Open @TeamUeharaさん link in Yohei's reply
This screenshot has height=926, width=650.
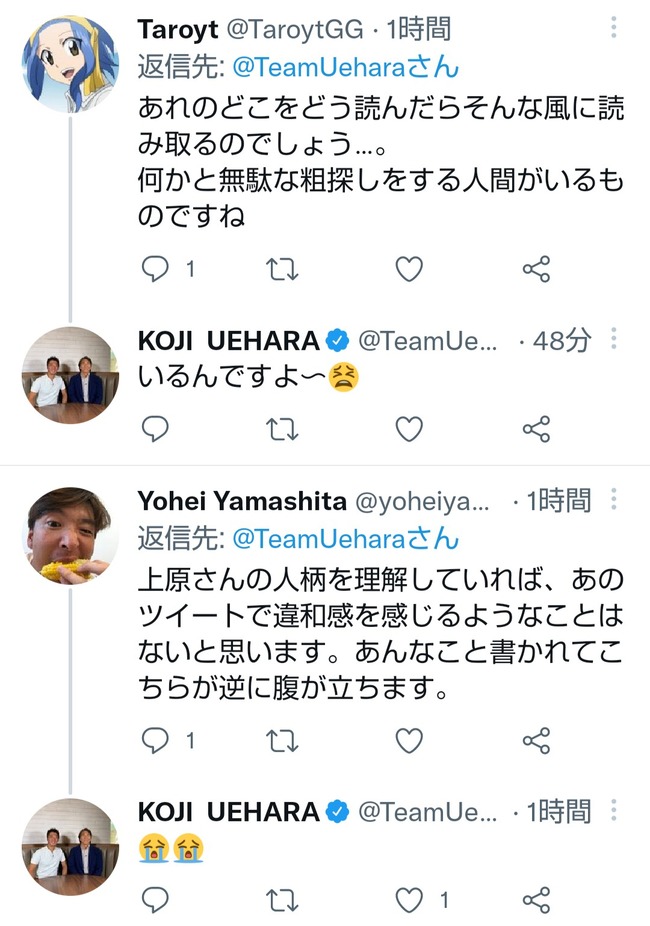click(345, 539)
